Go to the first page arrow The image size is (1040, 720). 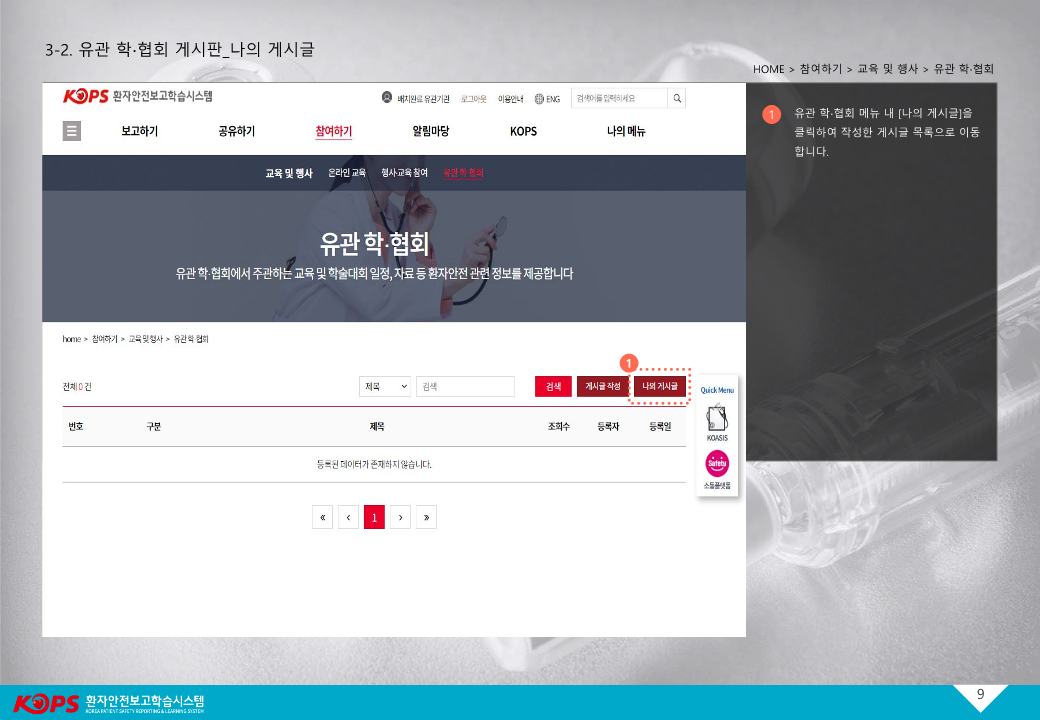click(x=322, y=517)
